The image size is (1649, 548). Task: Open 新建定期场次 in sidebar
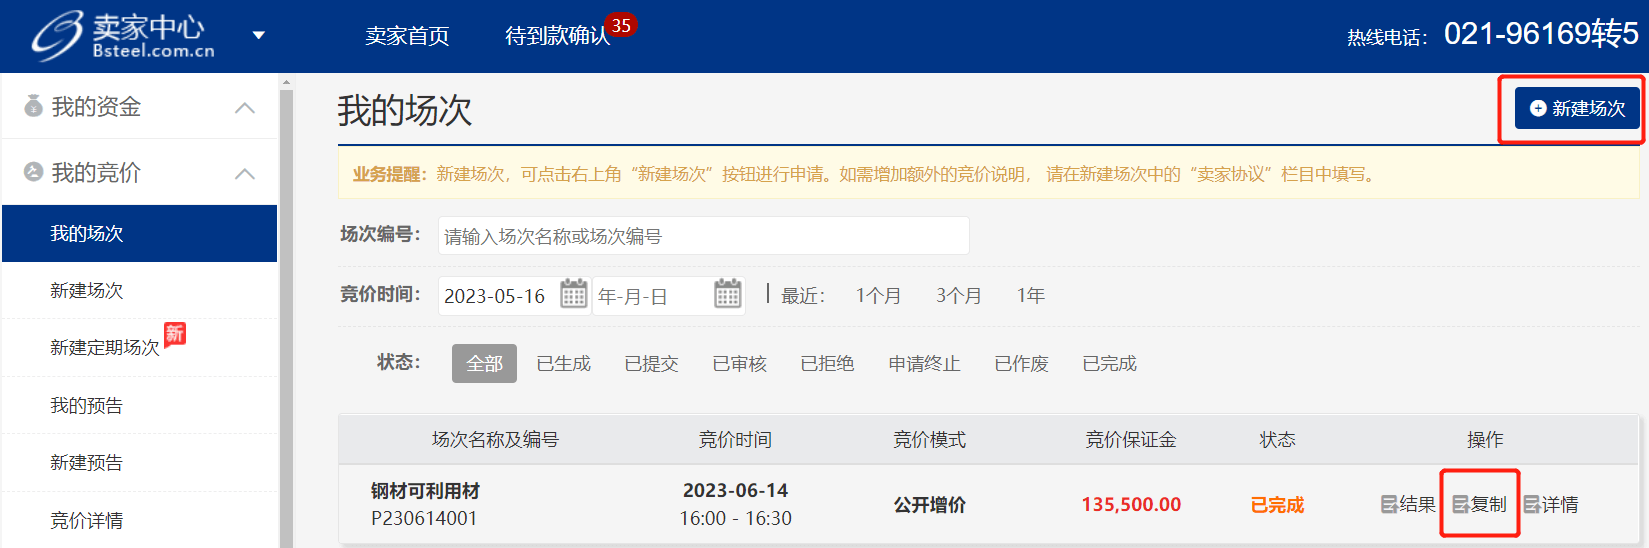105,347
